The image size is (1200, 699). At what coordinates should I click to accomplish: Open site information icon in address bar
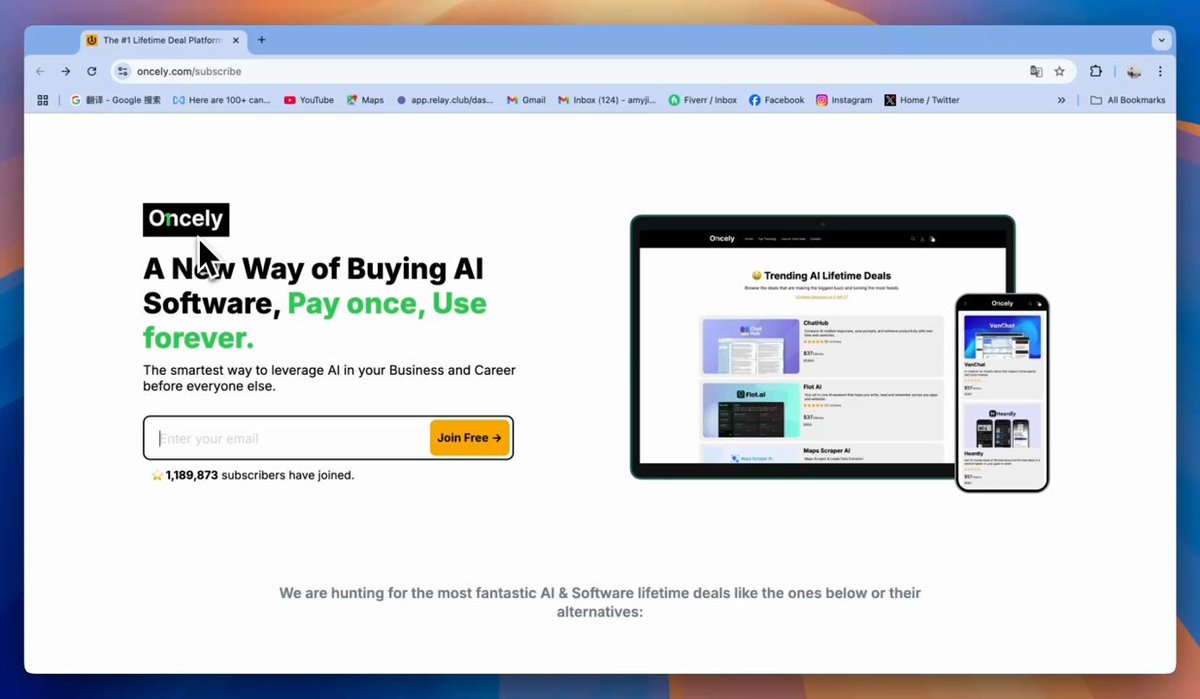pyautogui.click(x=123, y=72)
